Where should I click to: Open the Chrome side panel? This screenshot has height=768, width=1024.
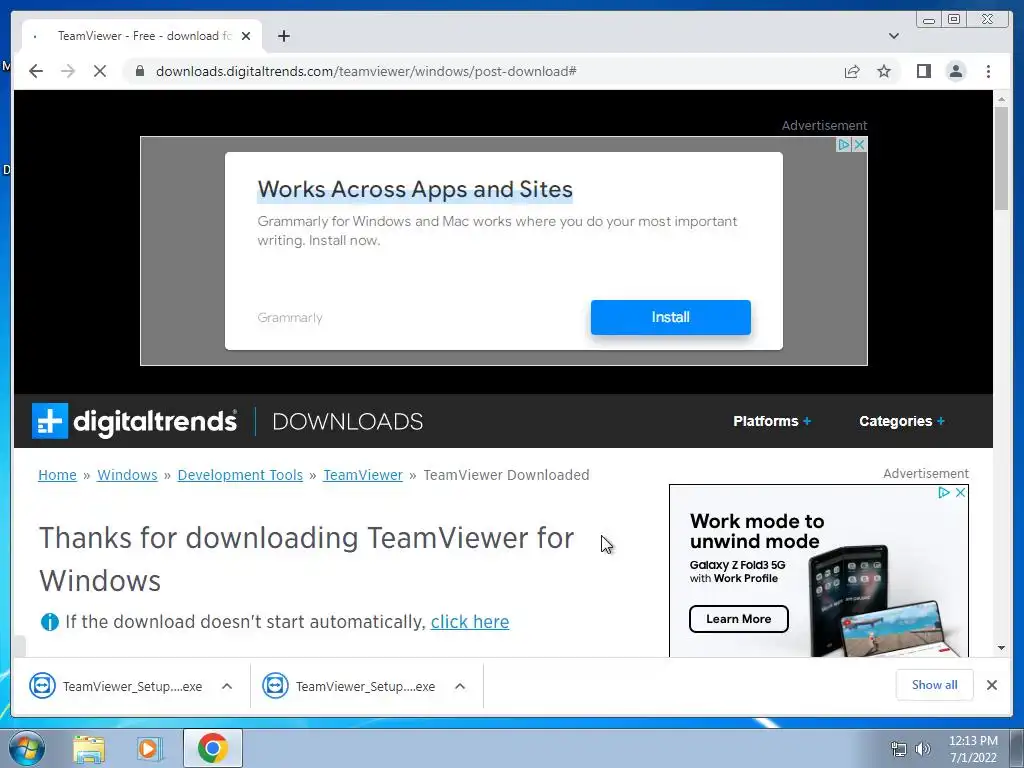pyautogui.click(x=923, y=71)
